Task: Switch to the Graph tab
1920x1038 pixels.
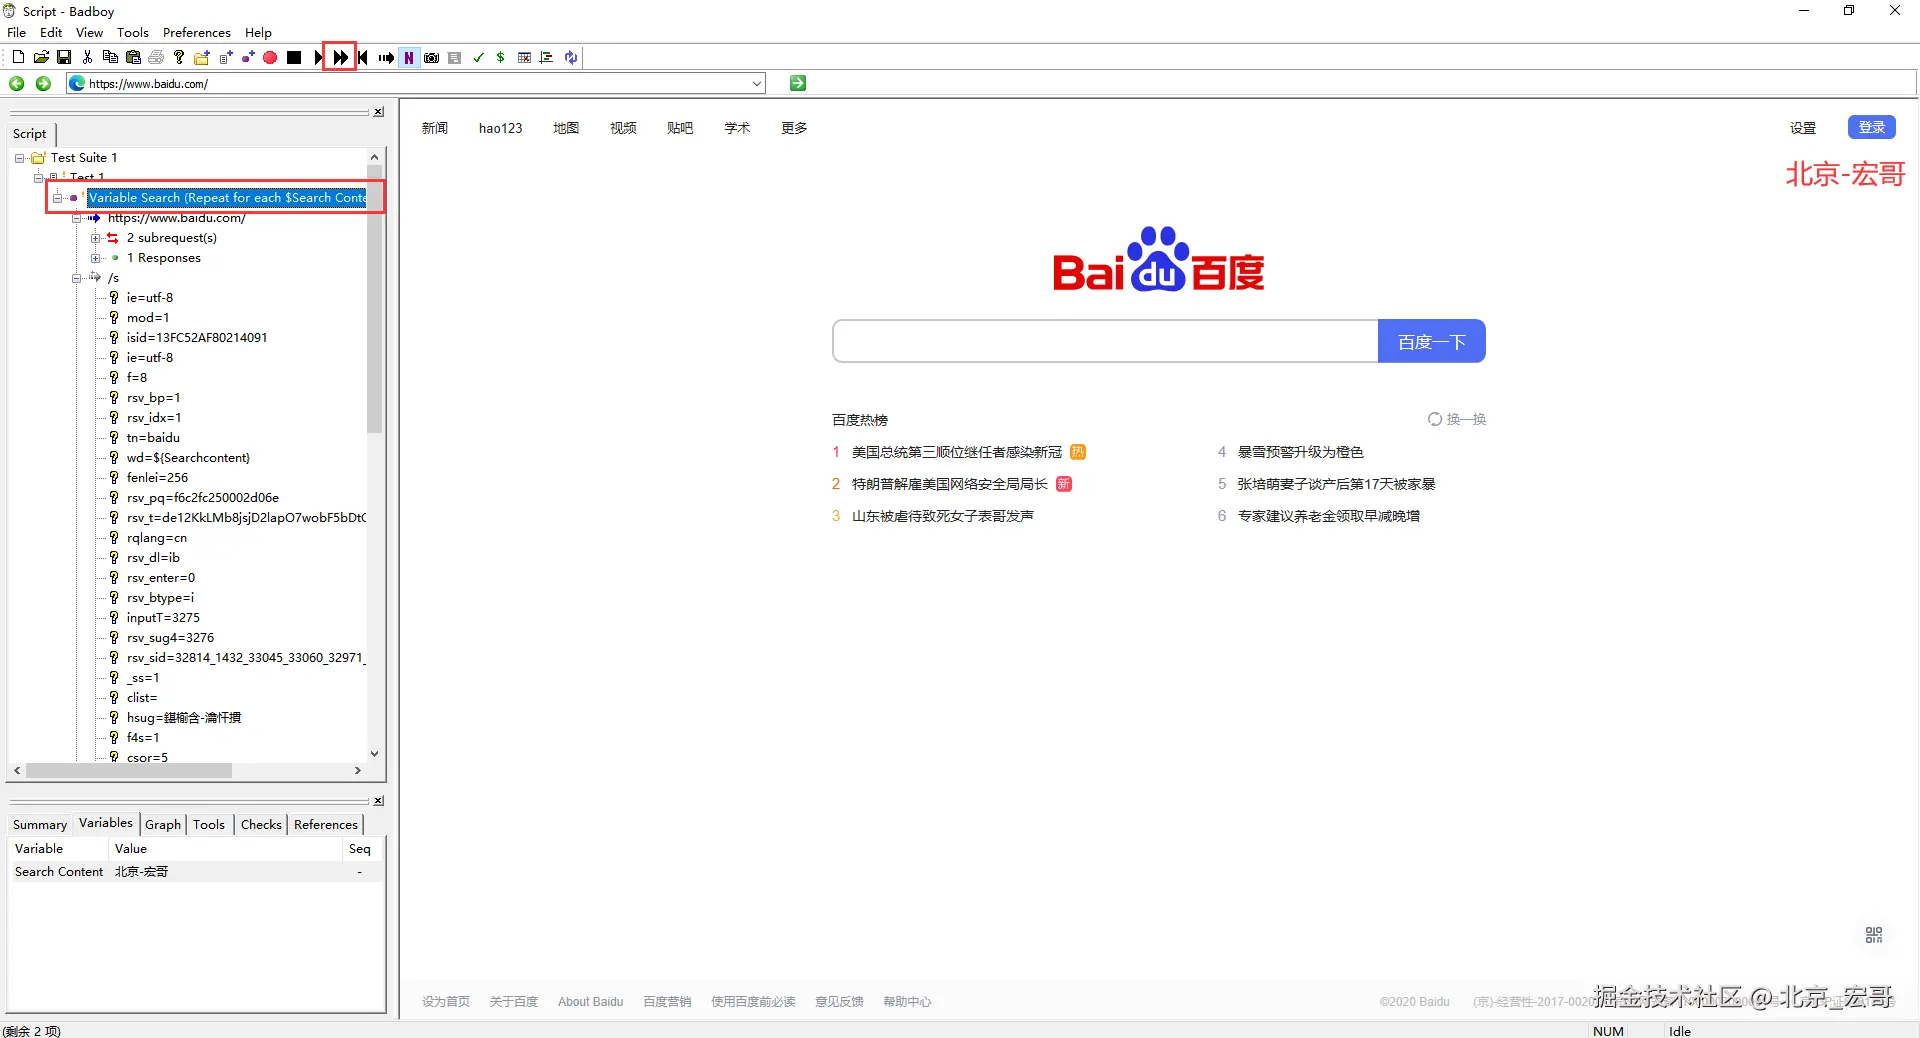Action: pyautogui.click(x=163, y=825)
